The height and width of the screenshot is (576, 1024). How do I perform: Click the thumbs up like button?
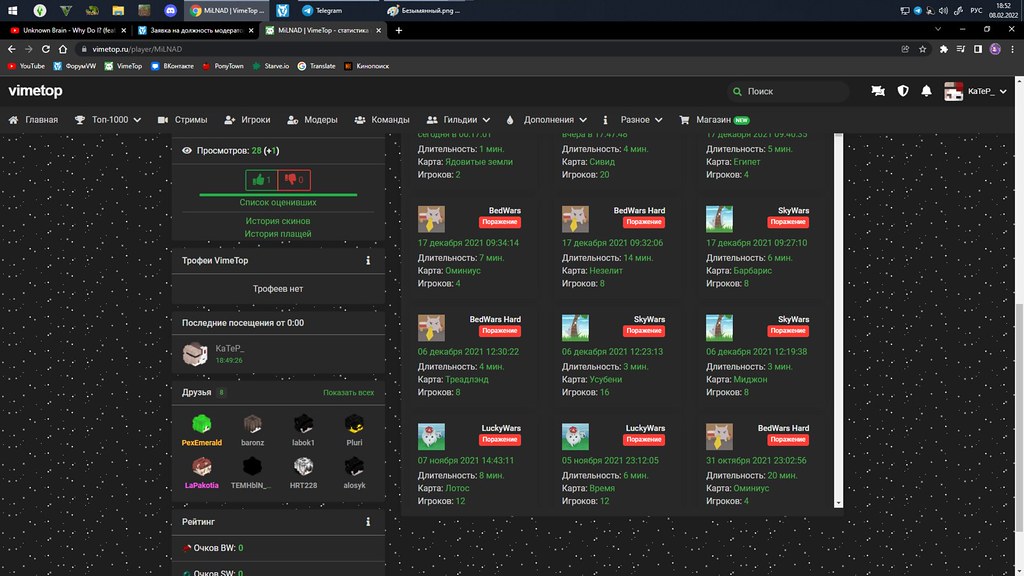[262, 180]
